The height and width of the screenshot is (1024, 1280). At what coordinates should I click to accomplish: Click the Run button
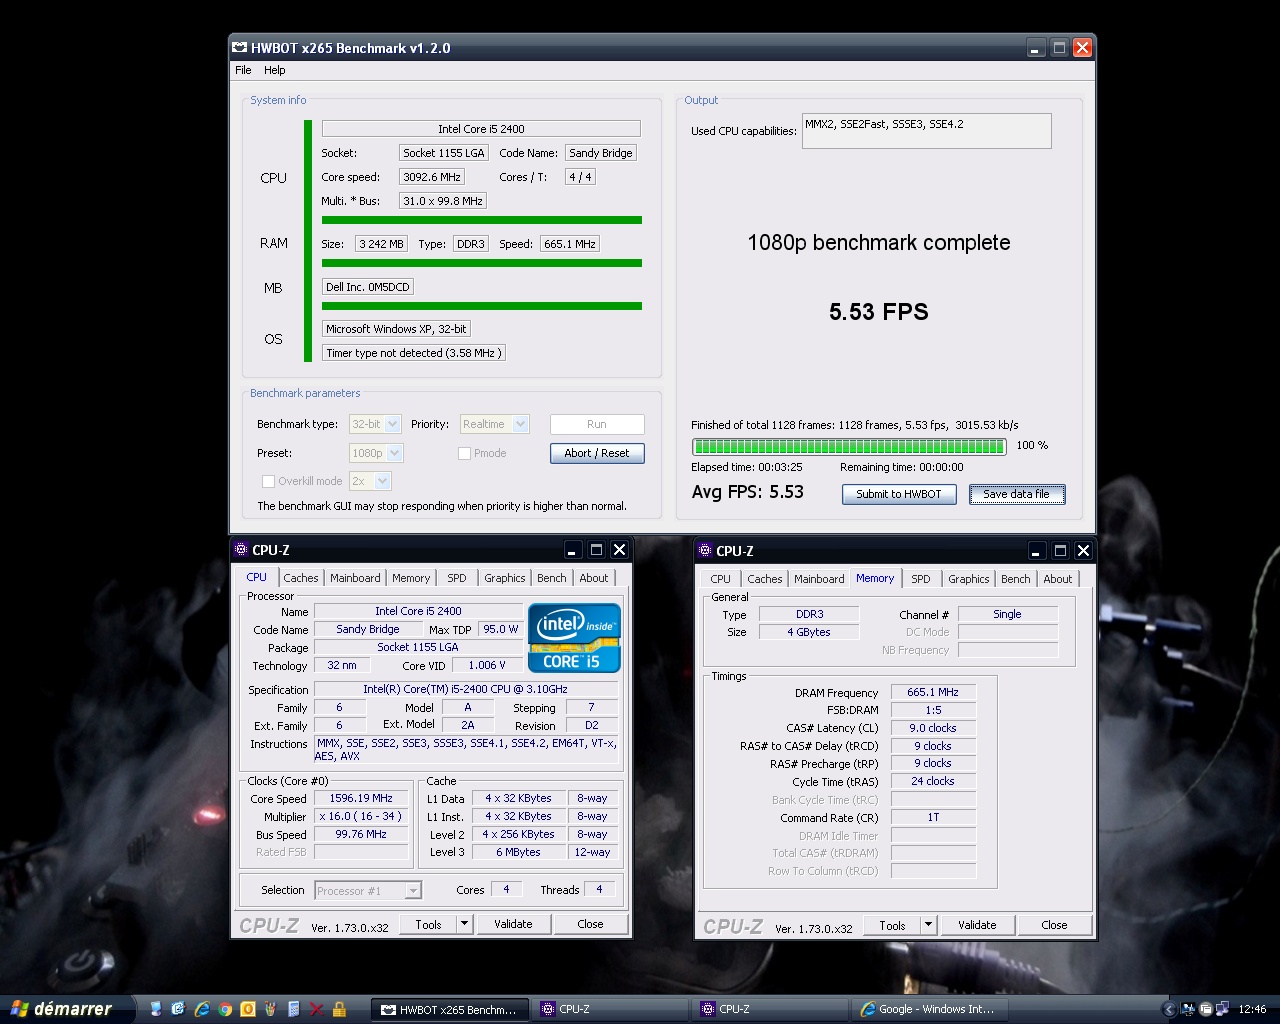pyautogui.click(x=597, y=424)
